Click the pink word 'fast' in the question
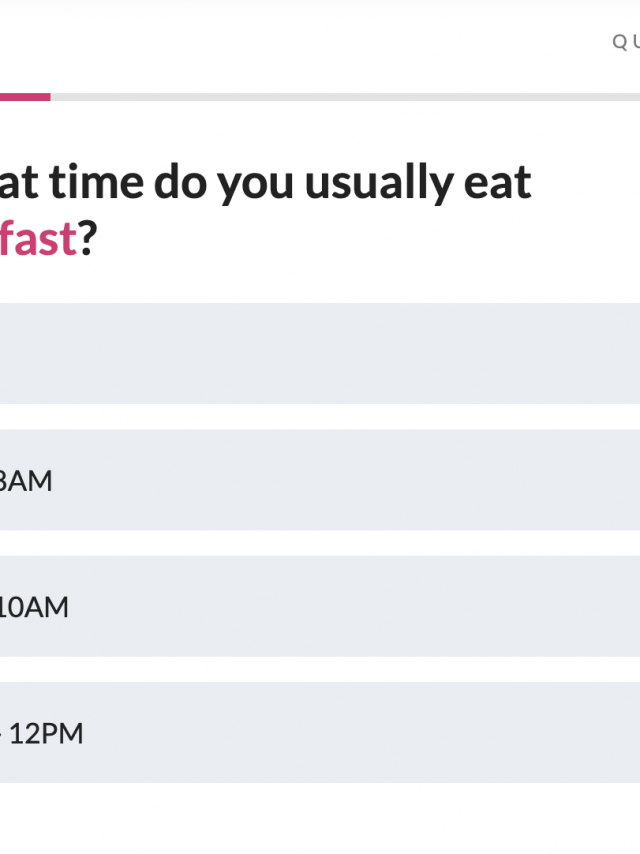The height and width of the screenshot is (854, 640). coord(38,238)
